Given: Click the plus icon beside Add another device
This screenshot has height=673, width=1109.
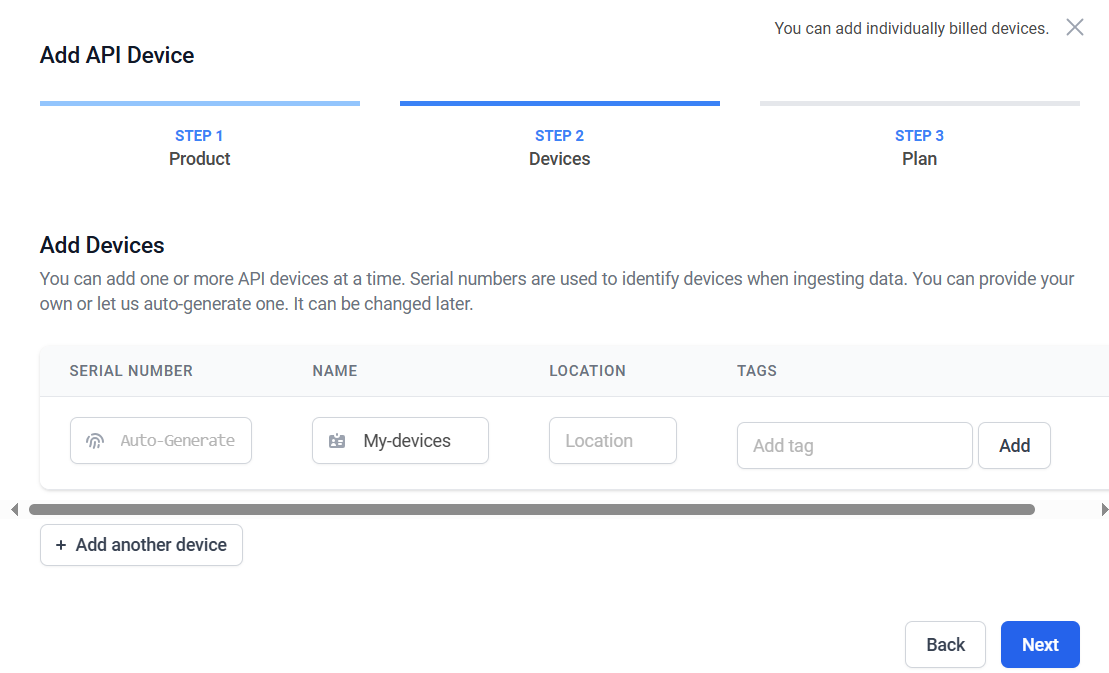Looking at the screenshot, I should pyautogui.click(x=61, y=545).
